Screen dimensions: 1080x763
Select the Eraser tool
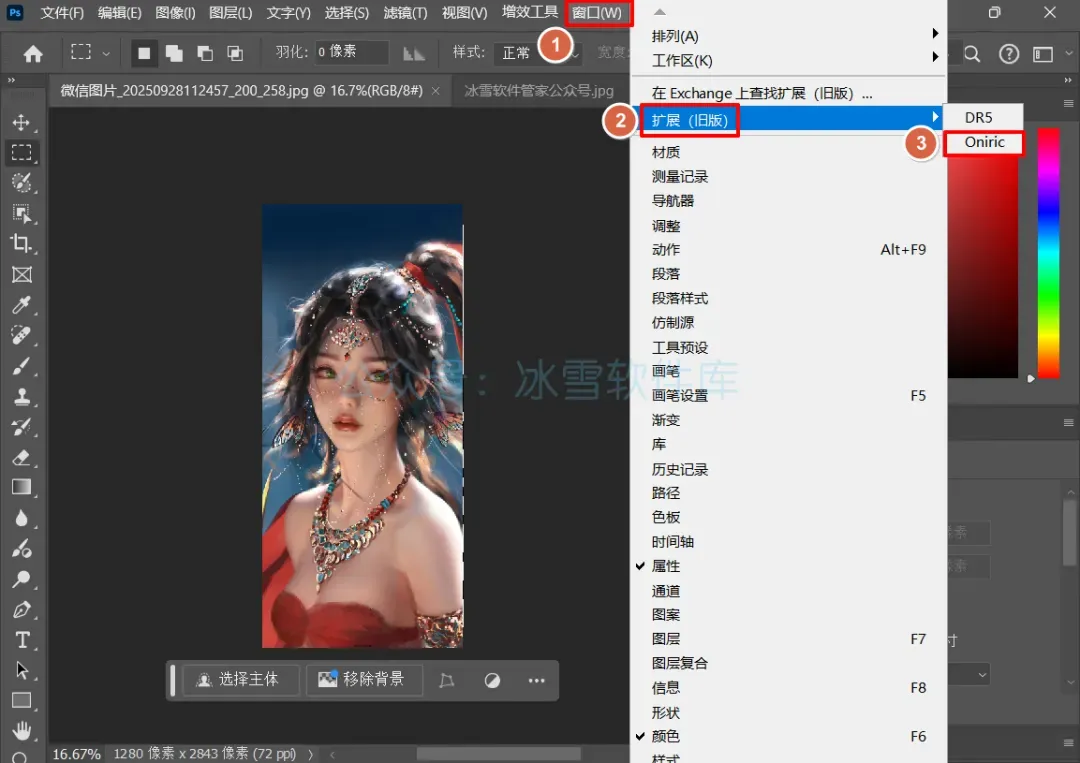pos(21,457)
